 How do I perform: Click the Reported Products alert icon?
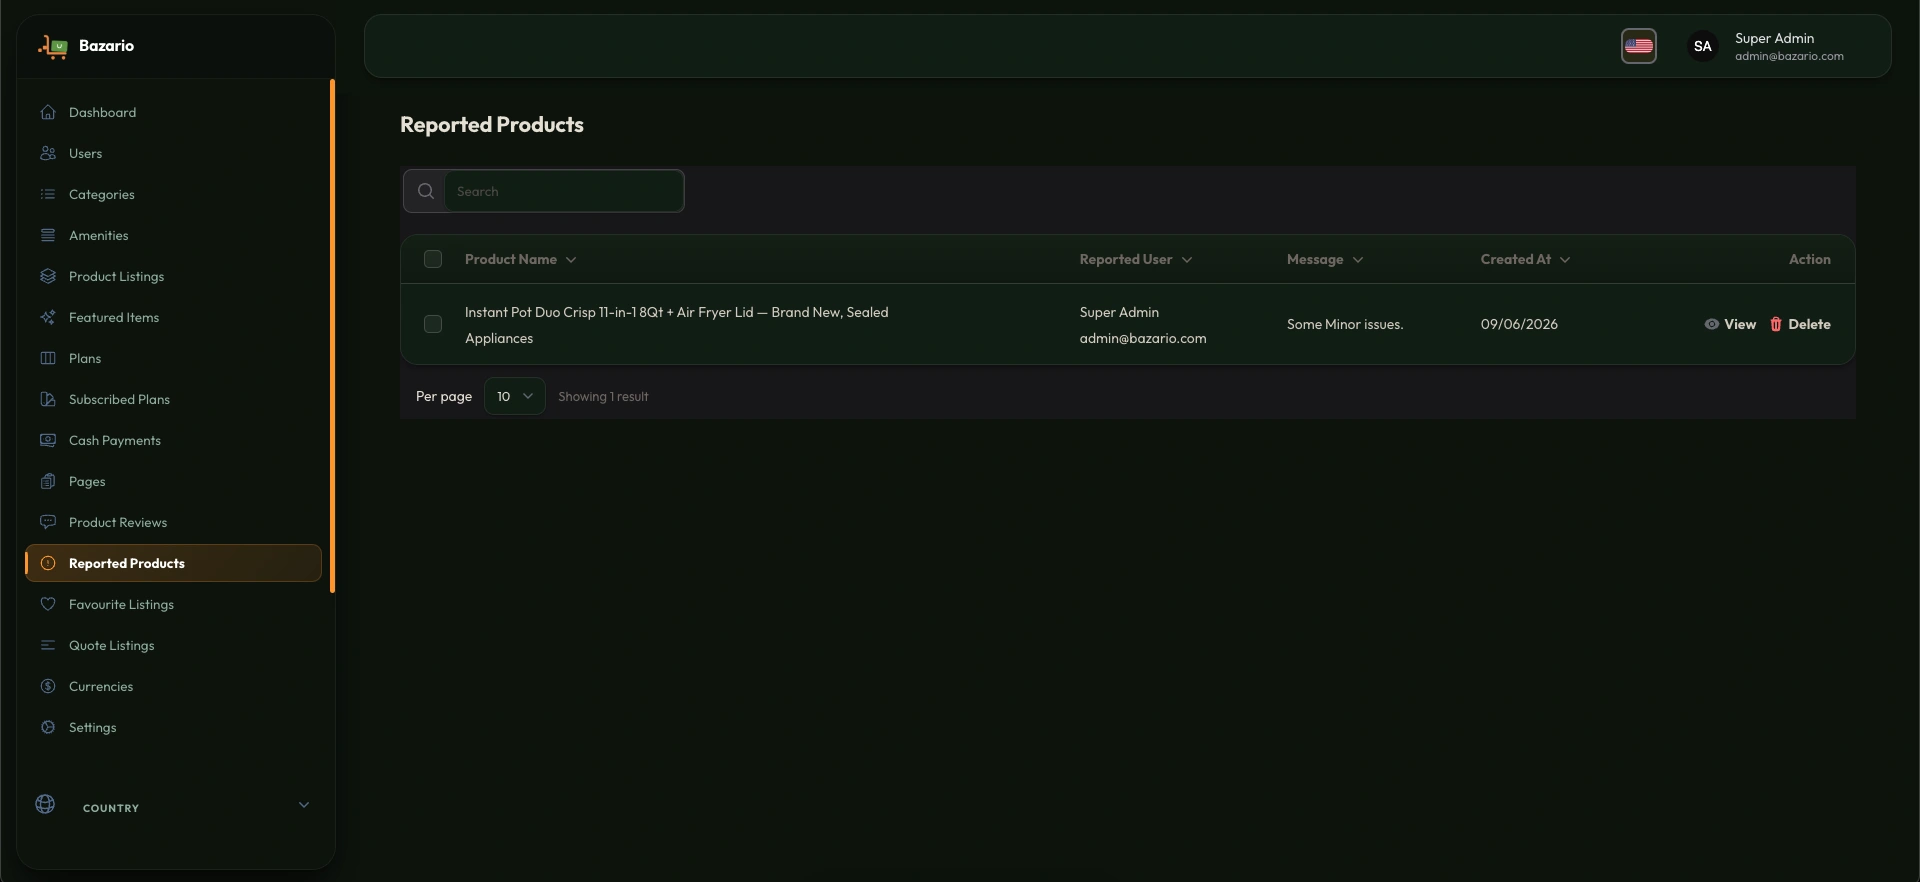coord(48,563)
